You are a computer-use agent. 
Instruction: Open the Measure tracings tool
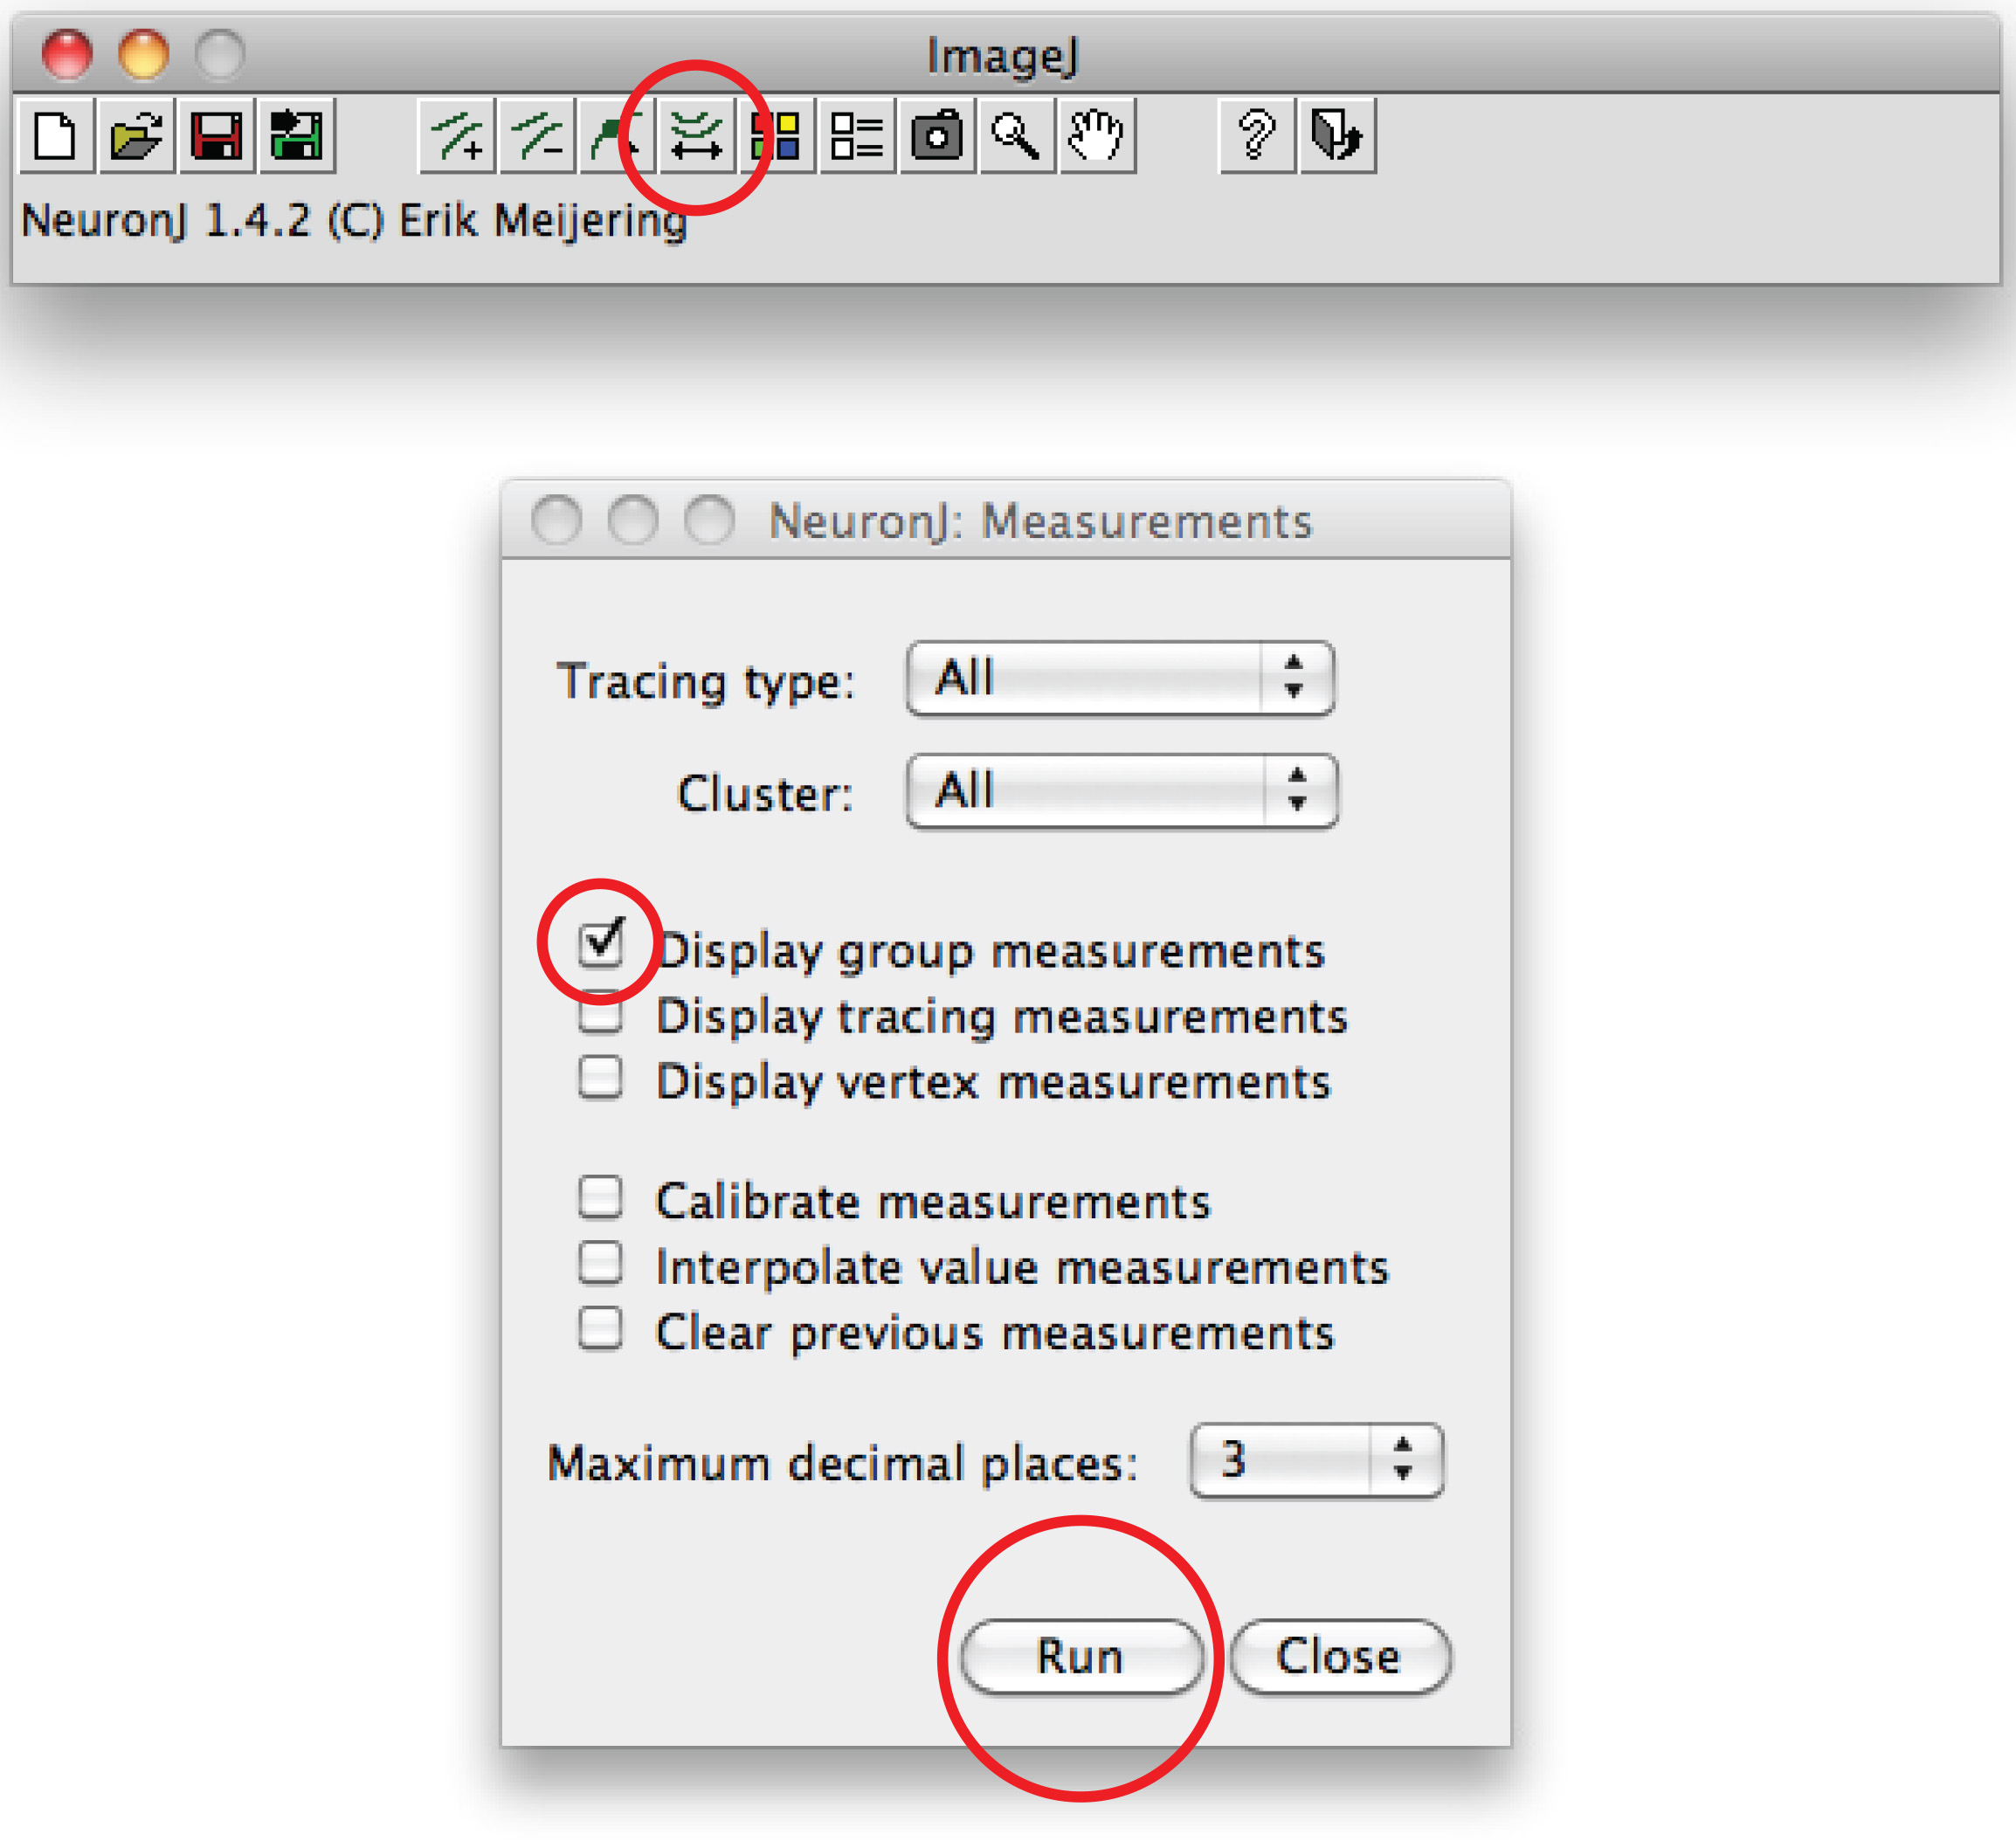coord(696,136)
